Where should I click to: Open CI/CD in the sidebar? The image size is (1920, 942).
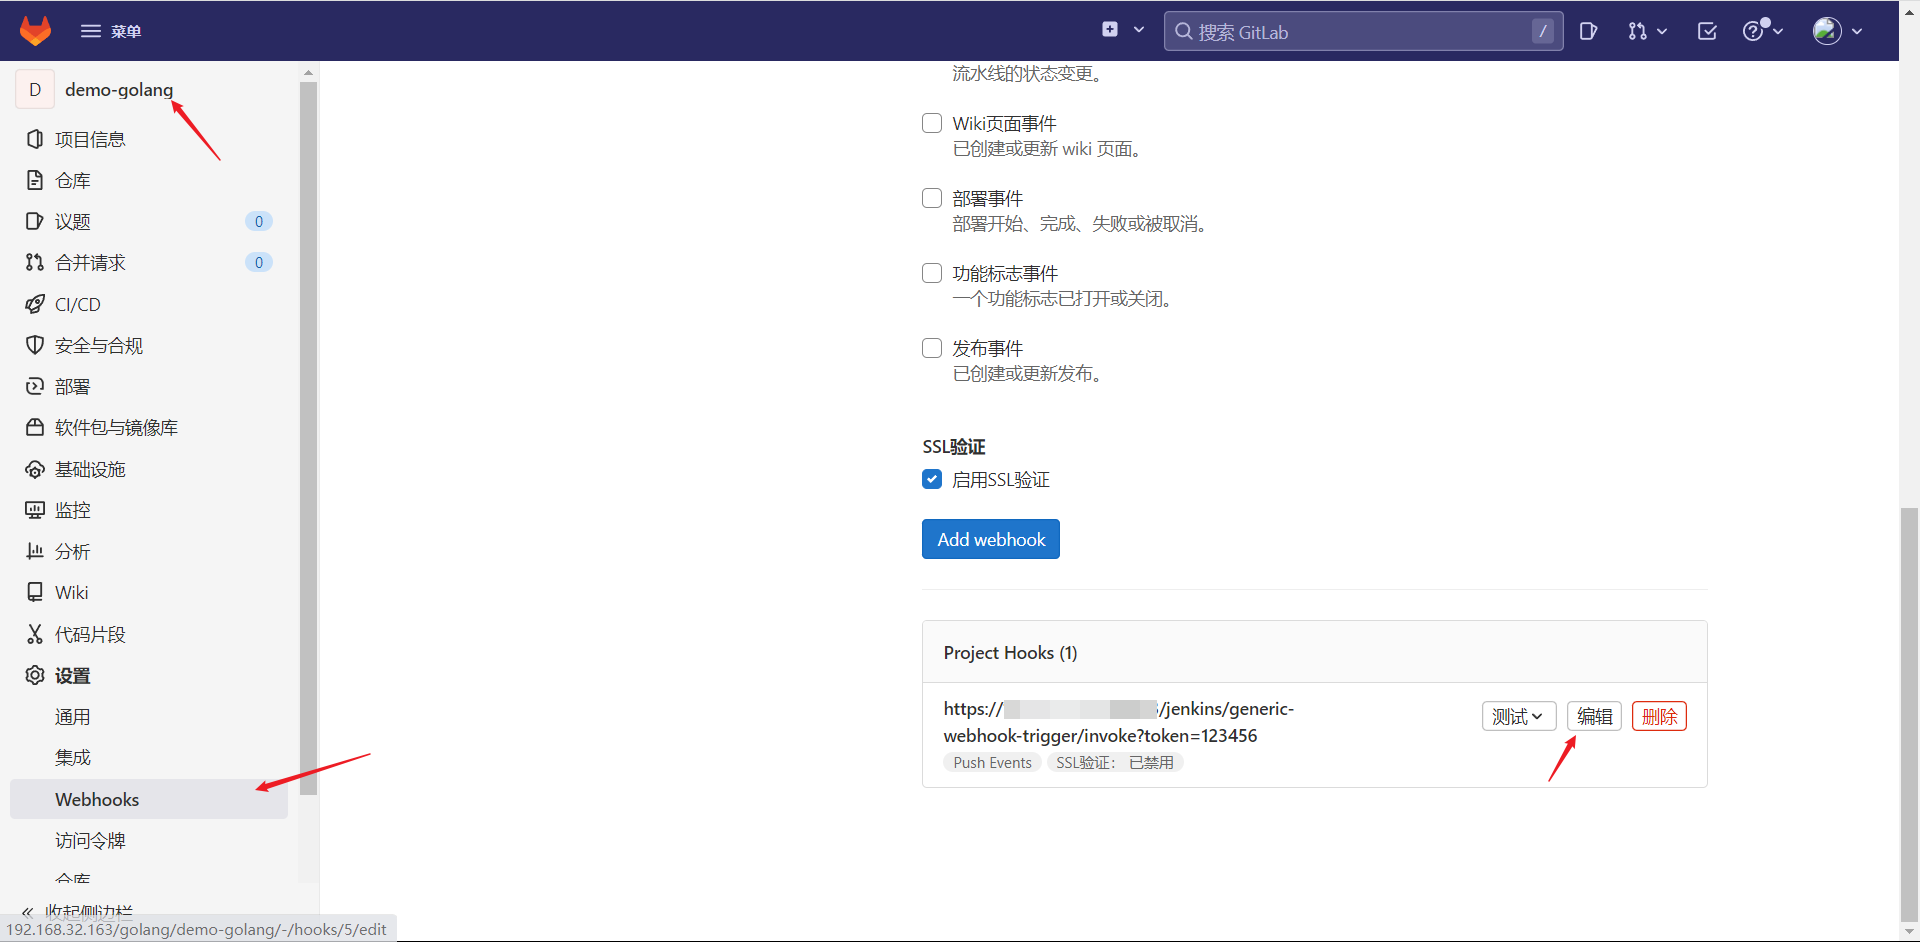click(78, 304)
